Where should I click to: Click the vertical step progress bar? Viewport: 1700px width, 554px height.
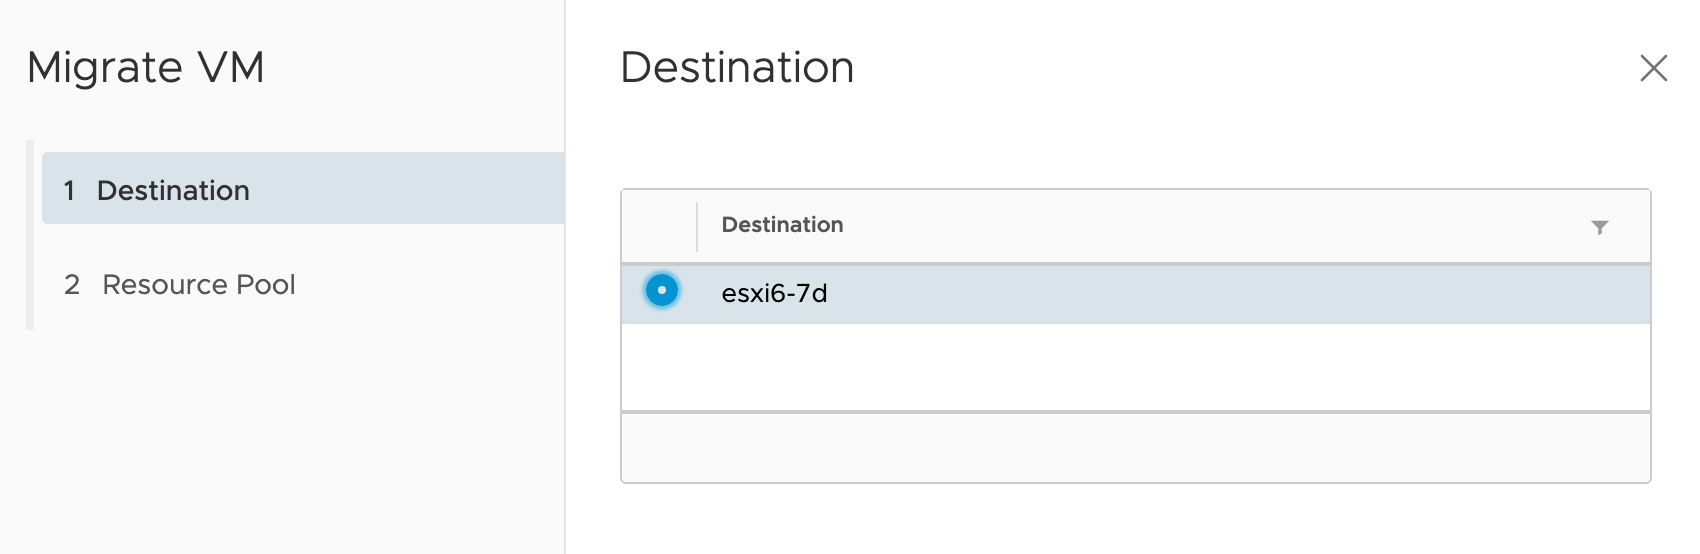[x=30, y=235]
